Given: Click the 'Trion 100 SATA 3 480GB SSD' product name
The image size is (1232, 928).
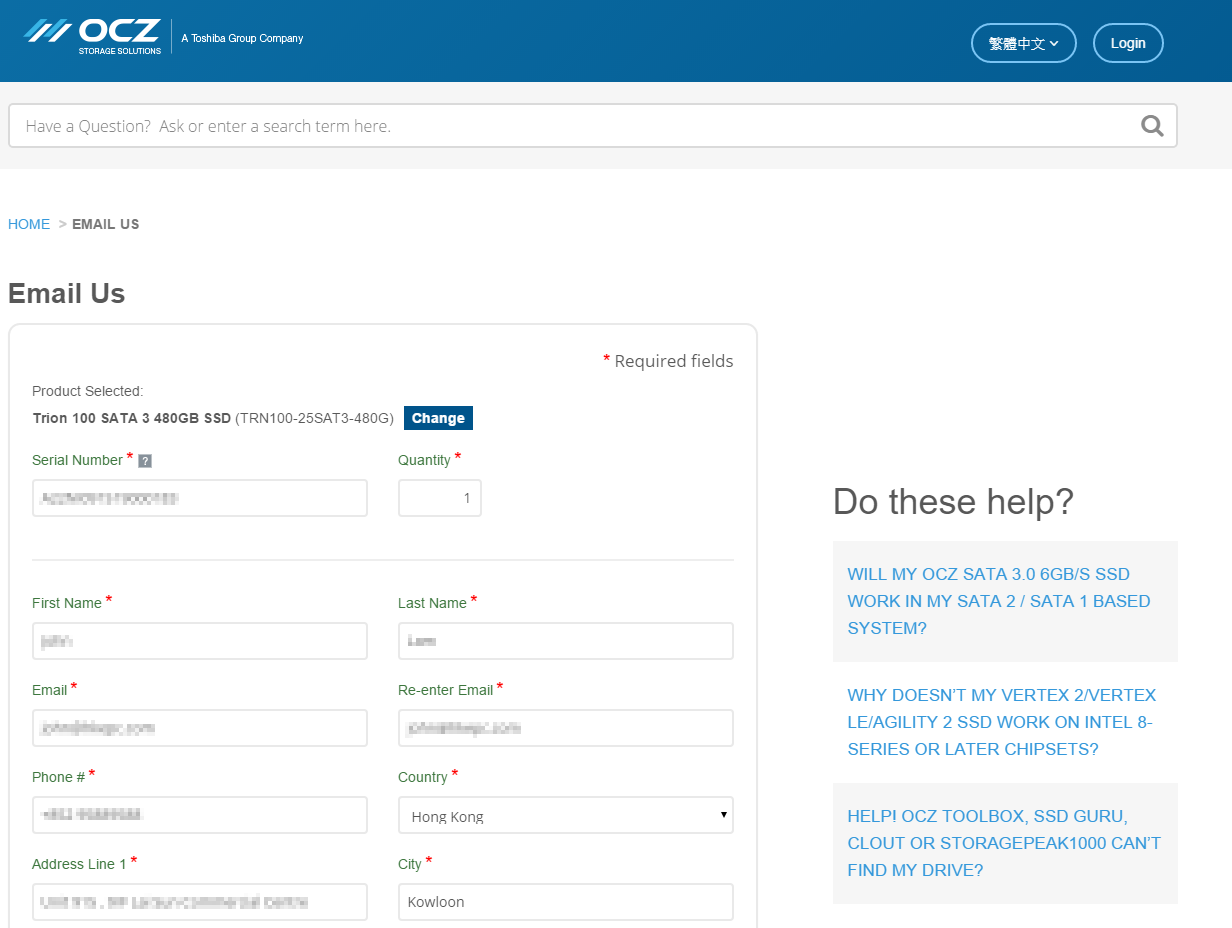Looking at the screenshot, I should click(x=132, y=418).
